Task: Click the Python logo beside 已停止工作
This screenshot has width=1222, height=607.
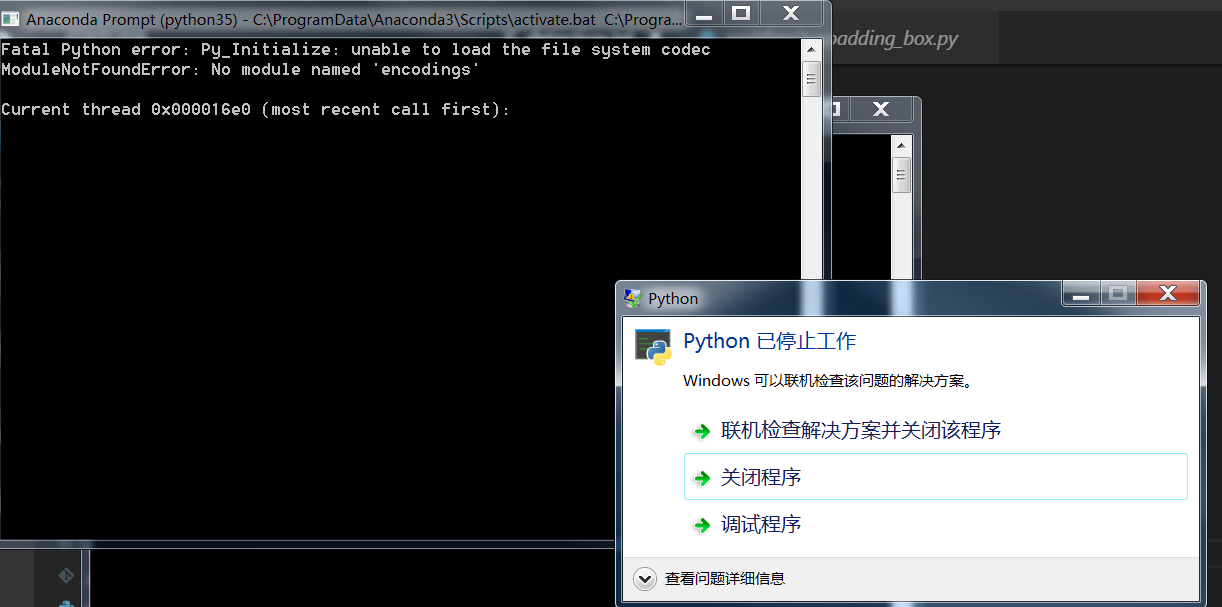Action: click(652, 345)
